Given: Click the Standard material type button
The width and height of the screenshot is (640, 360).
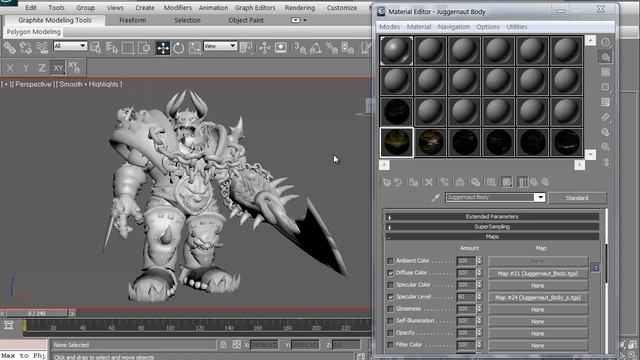Looking at the screenshot, I should click(577, 198).
